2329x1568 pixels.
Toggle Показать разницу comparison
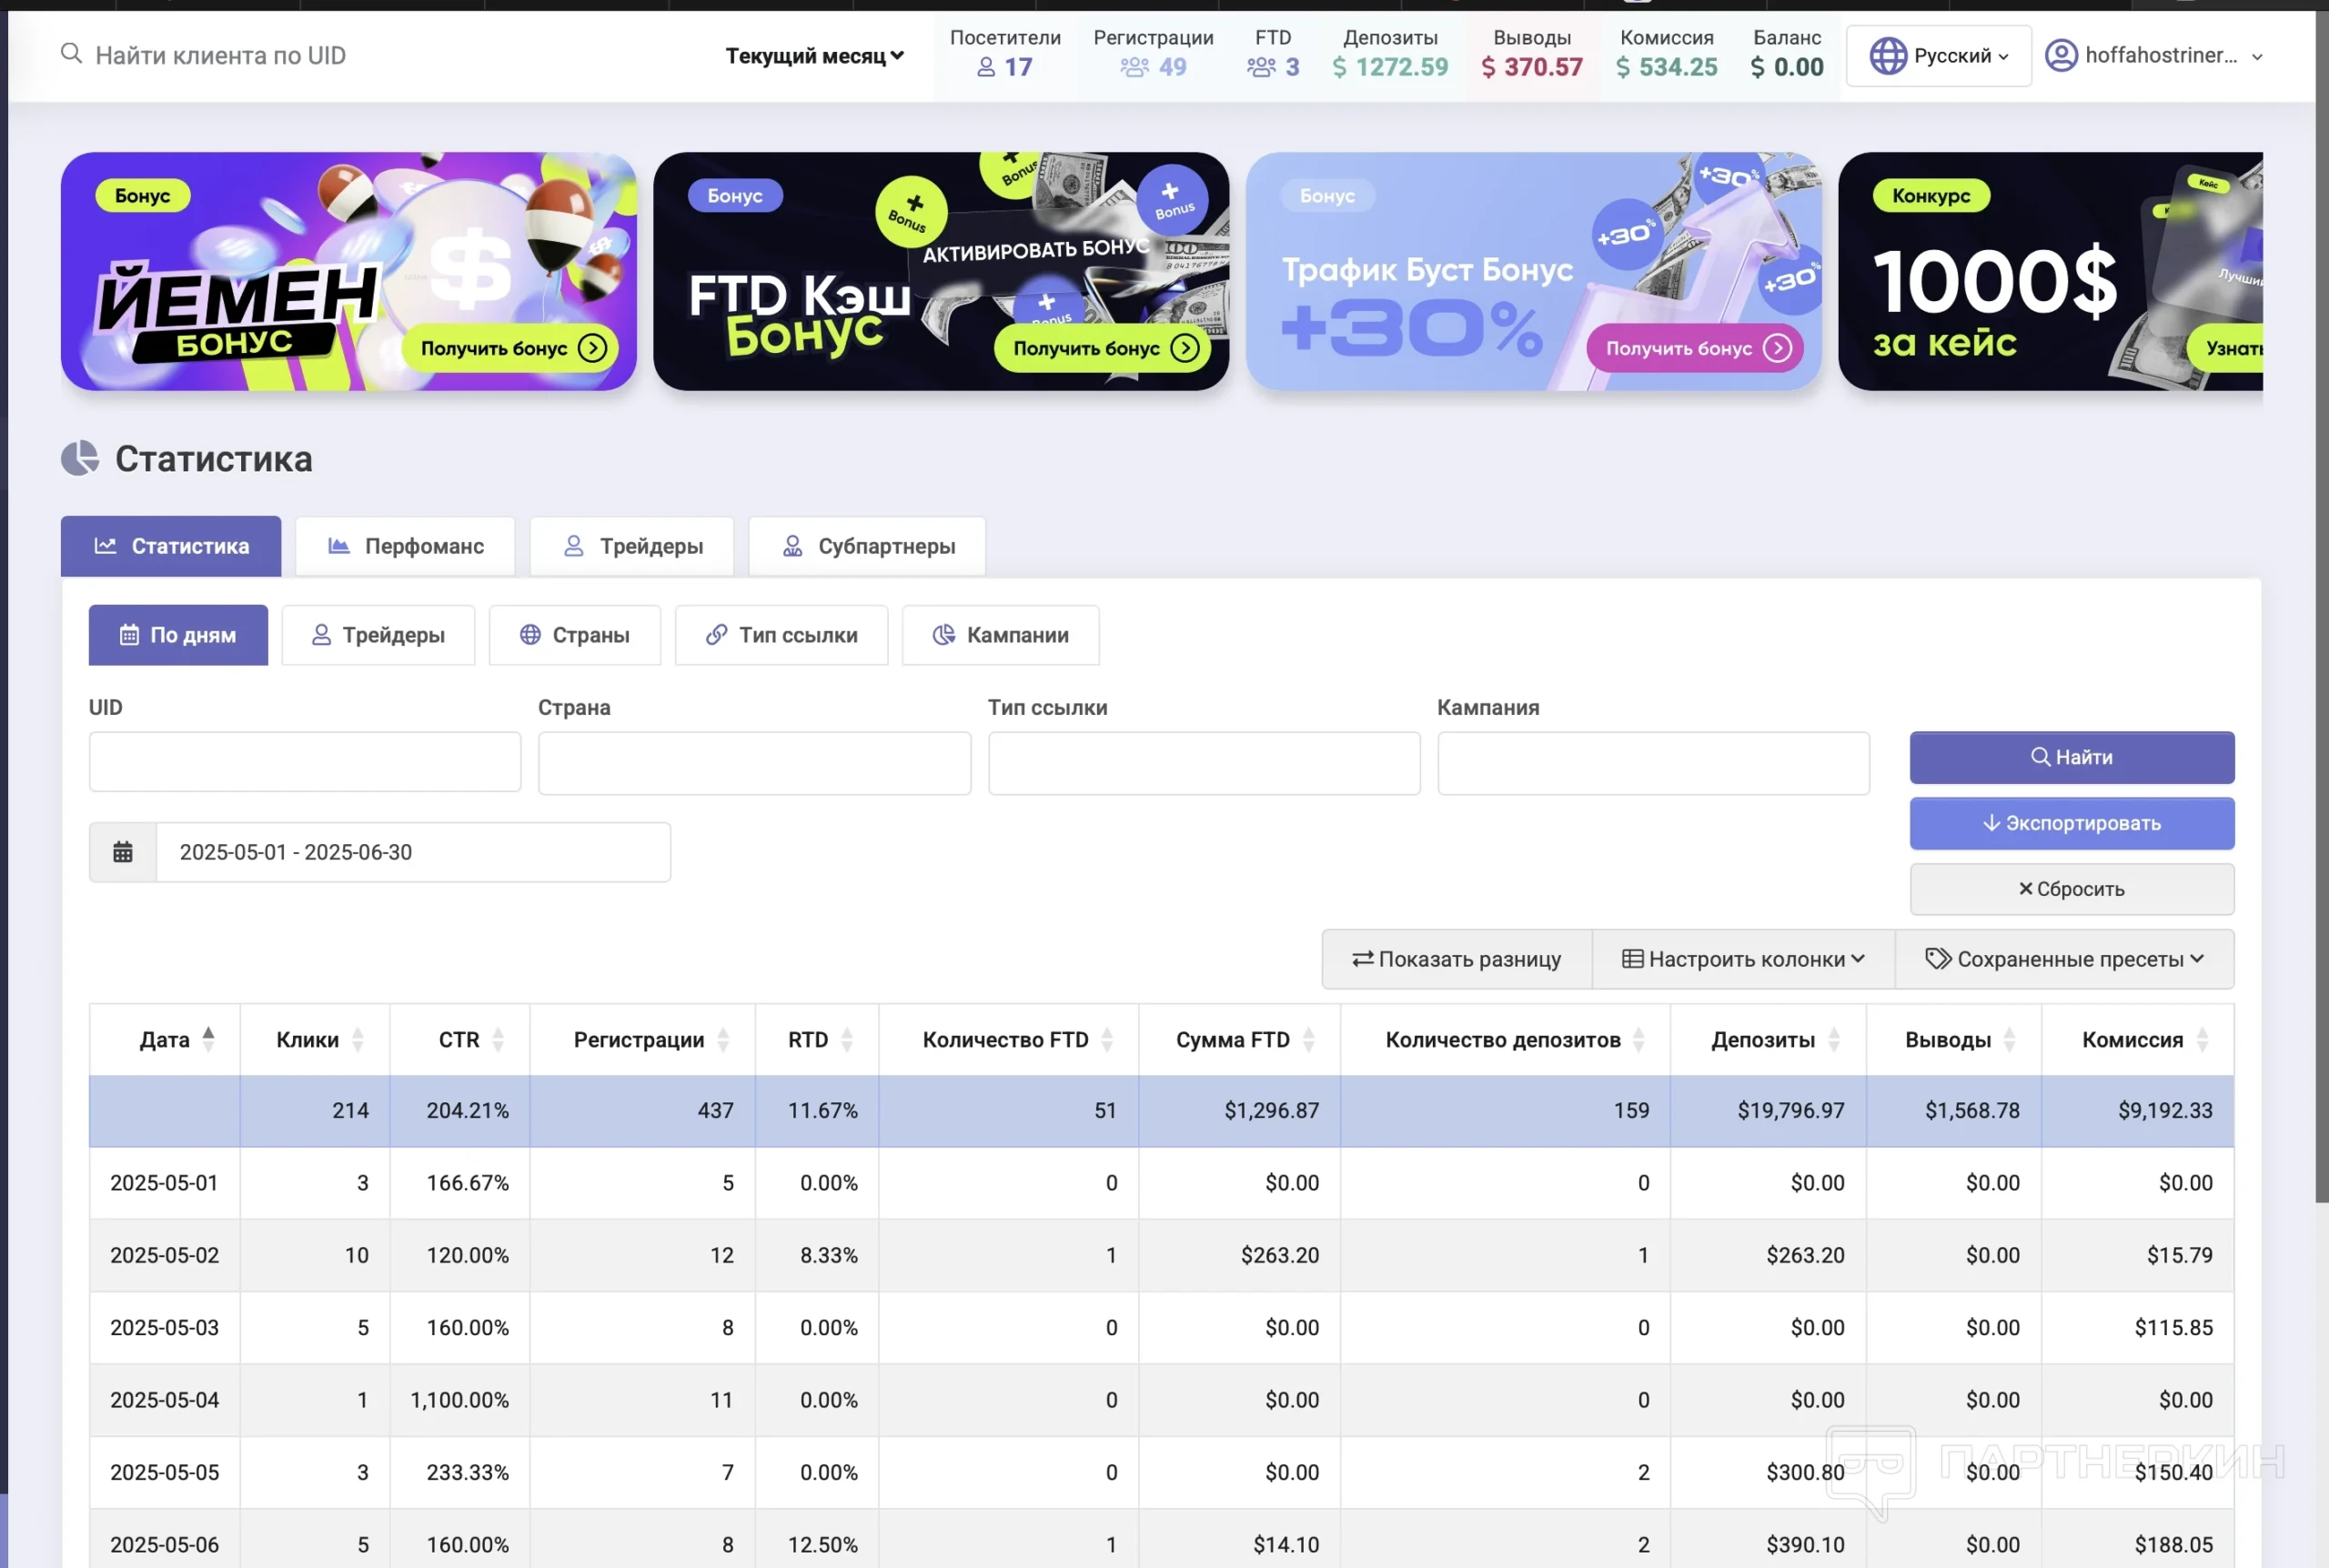pyautogui.click(x=1456, y=959)
